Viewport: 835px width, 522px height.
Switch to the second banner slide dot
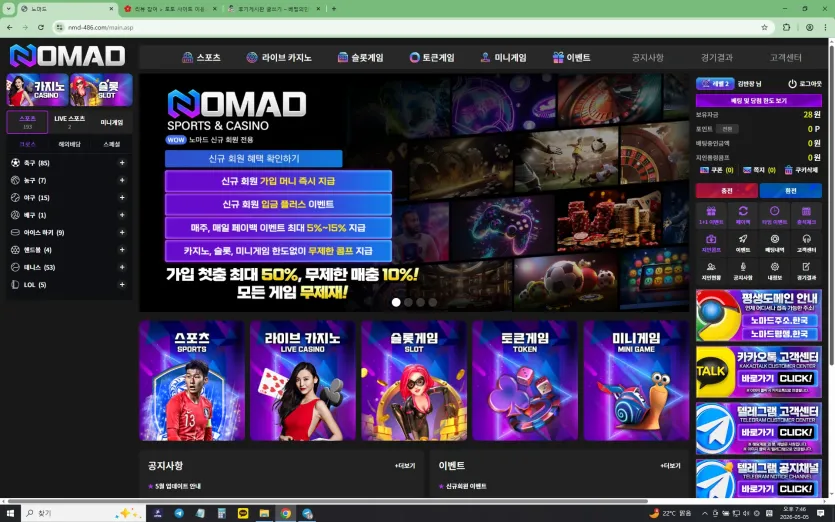point(408,302)
